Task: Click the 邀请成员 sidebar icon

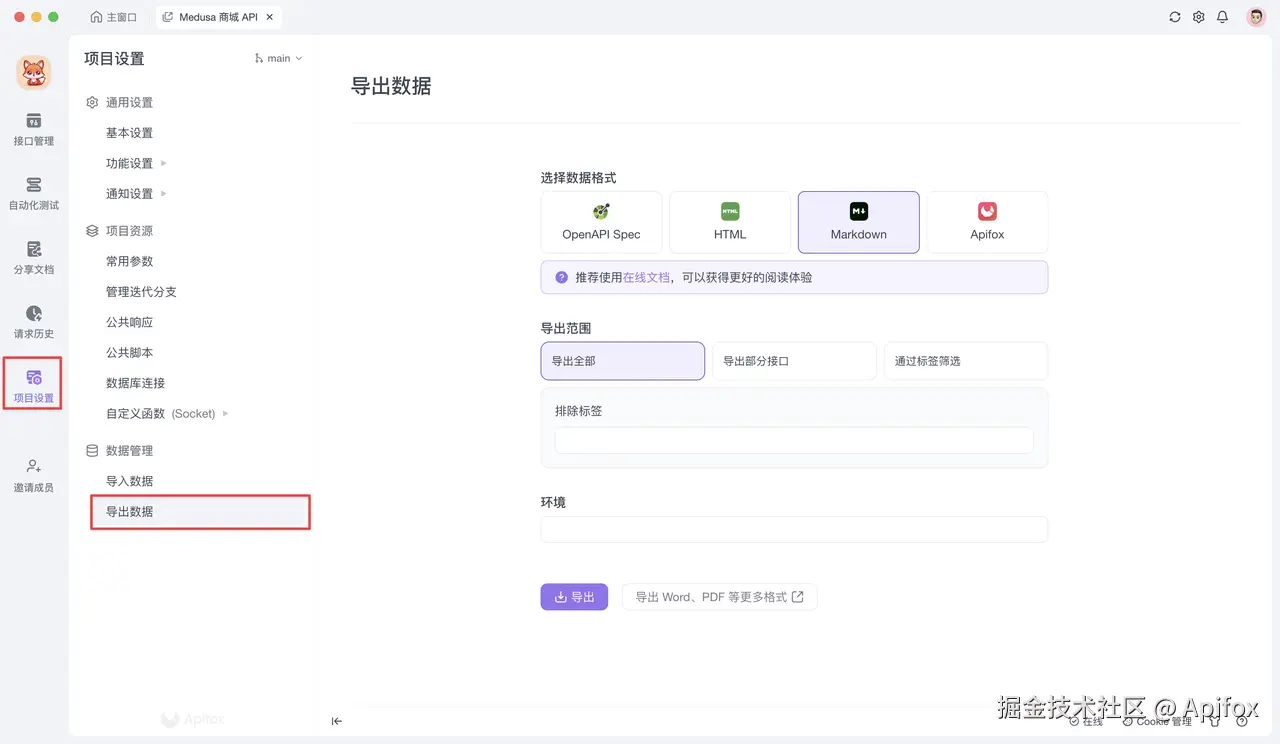Action: coord(34,475)
